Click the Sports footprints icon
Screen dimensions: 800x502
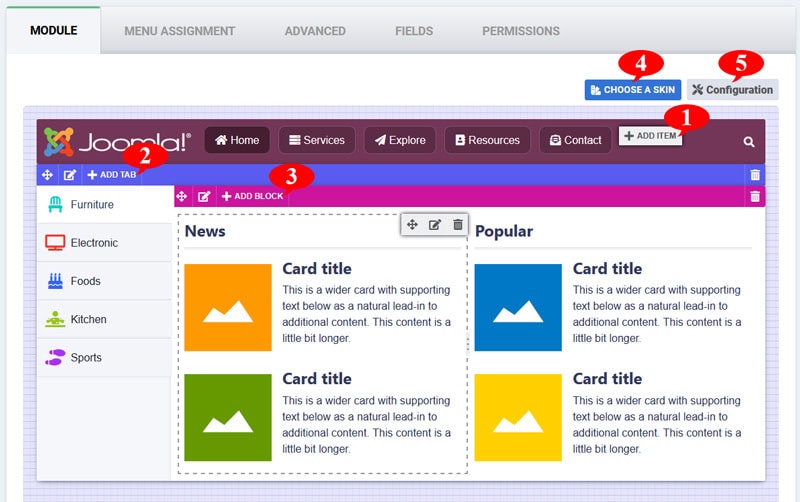tap(55, 357)
